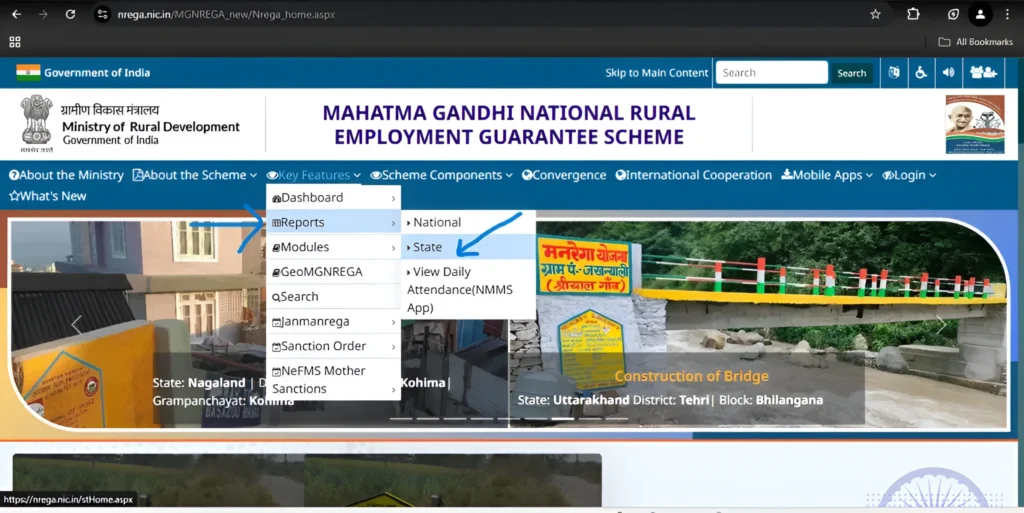Click the Skip to Main Content link
This screenshot has width=1024, height=513.
[656, 73]
